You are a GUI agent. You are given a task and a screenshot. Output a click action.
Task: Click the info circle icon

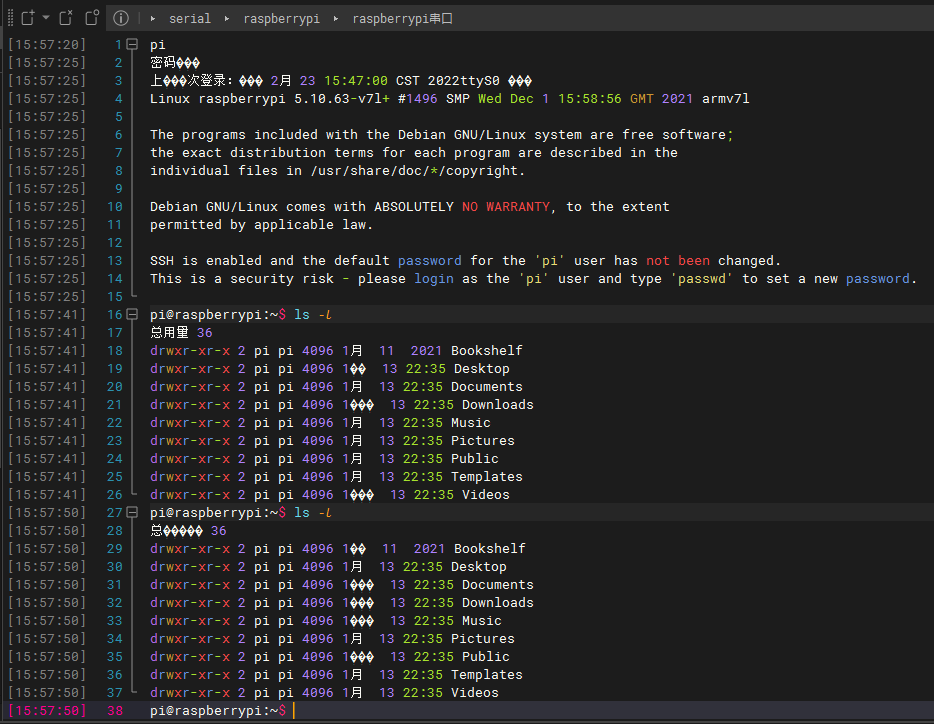click(x=120, y=17)
